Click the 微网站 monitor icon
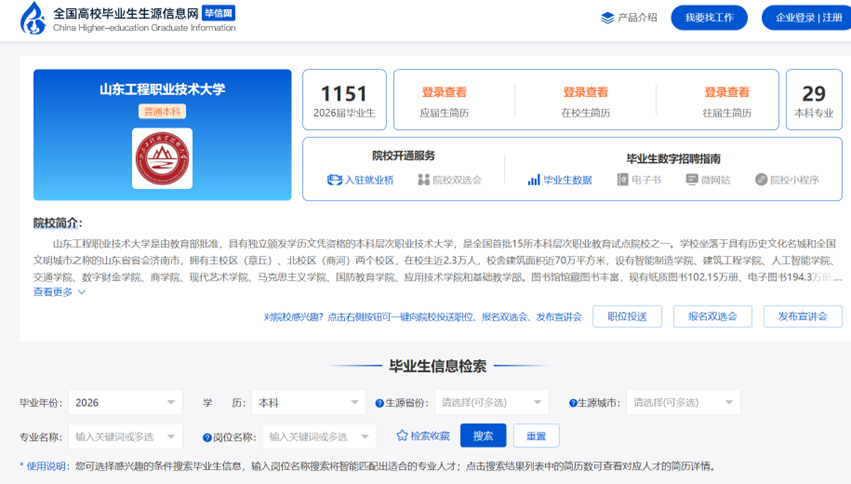Image resolution: width=851 pixels, height=484 pixels. click(x=691, y=180)
